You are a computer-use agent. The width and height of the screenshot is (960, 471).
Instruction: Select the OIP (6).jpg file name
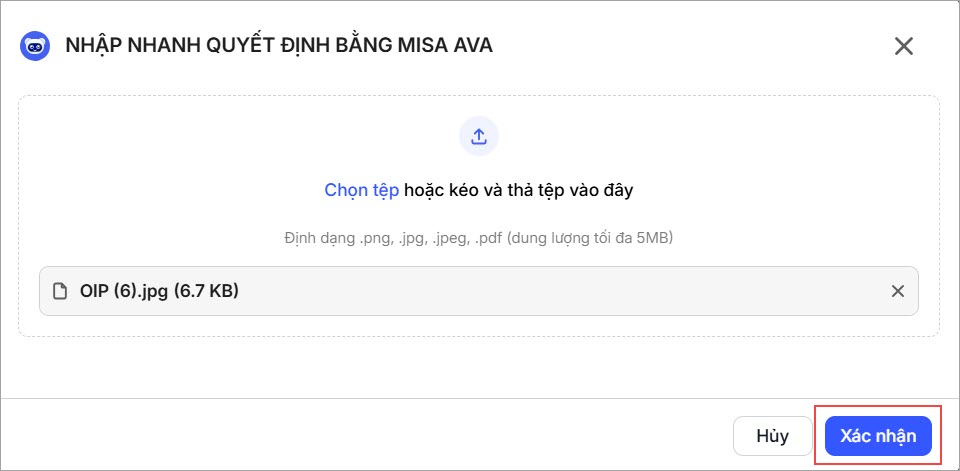[125, 291]
